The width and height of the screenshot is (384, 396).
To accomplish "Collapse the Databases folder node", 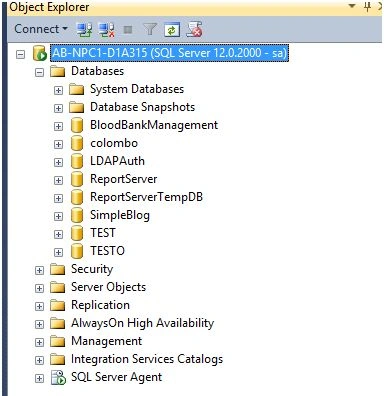I will (x=39, y=72).
